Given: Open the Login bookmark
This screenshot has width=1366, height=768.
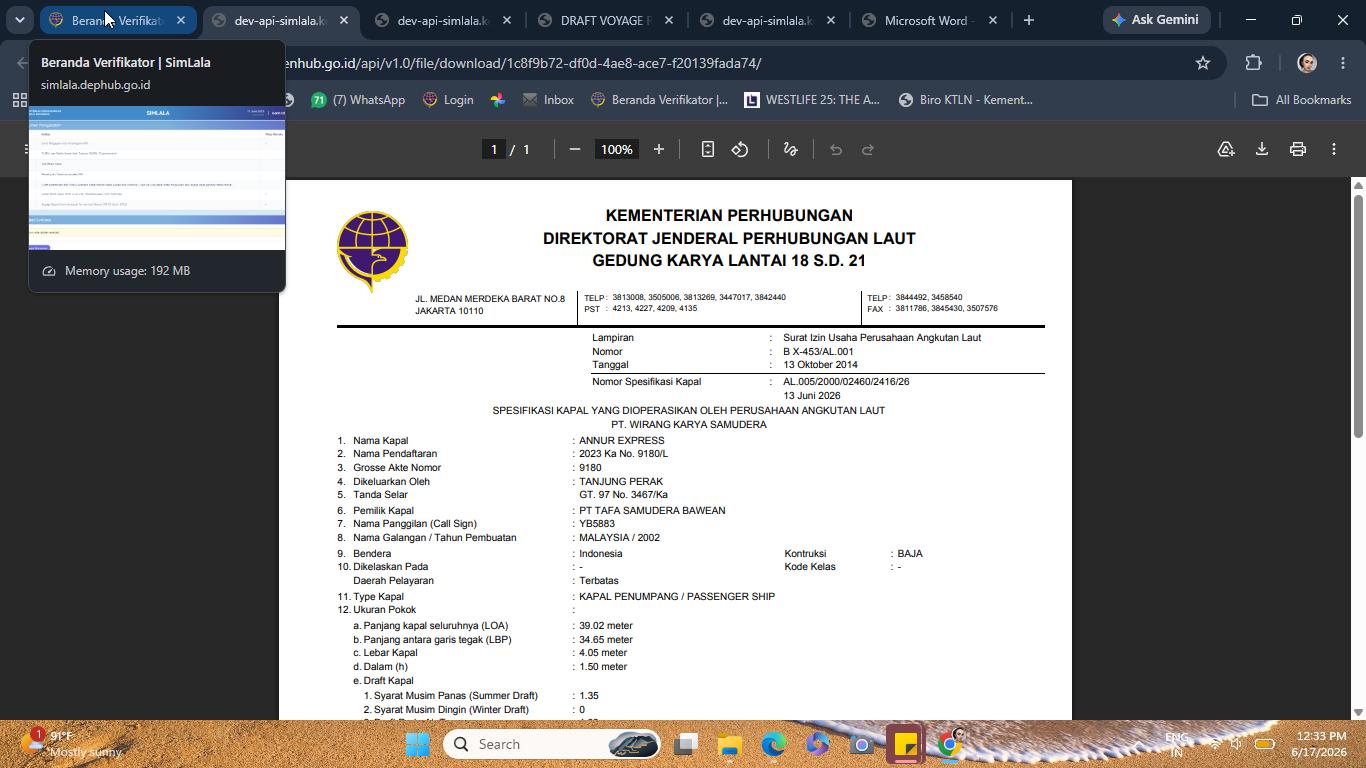Looking at the screenshot, I should coord(448,100).
